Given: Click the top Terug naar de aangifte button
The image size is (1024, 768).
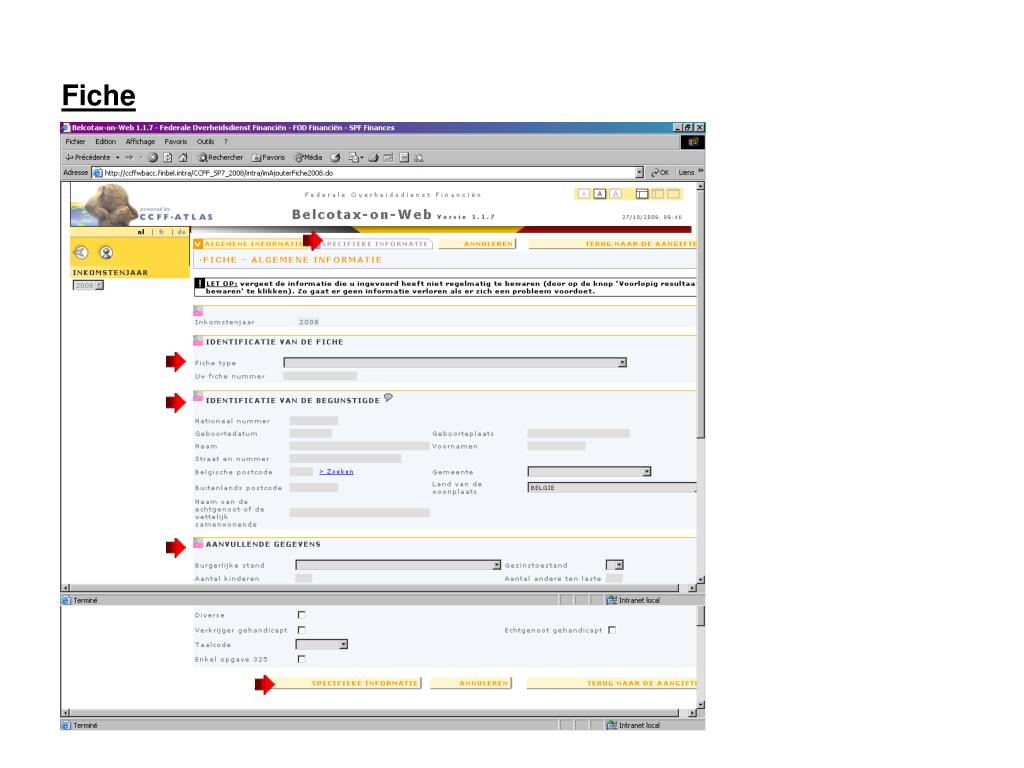Looking at the screenshot, I should 613,244.
